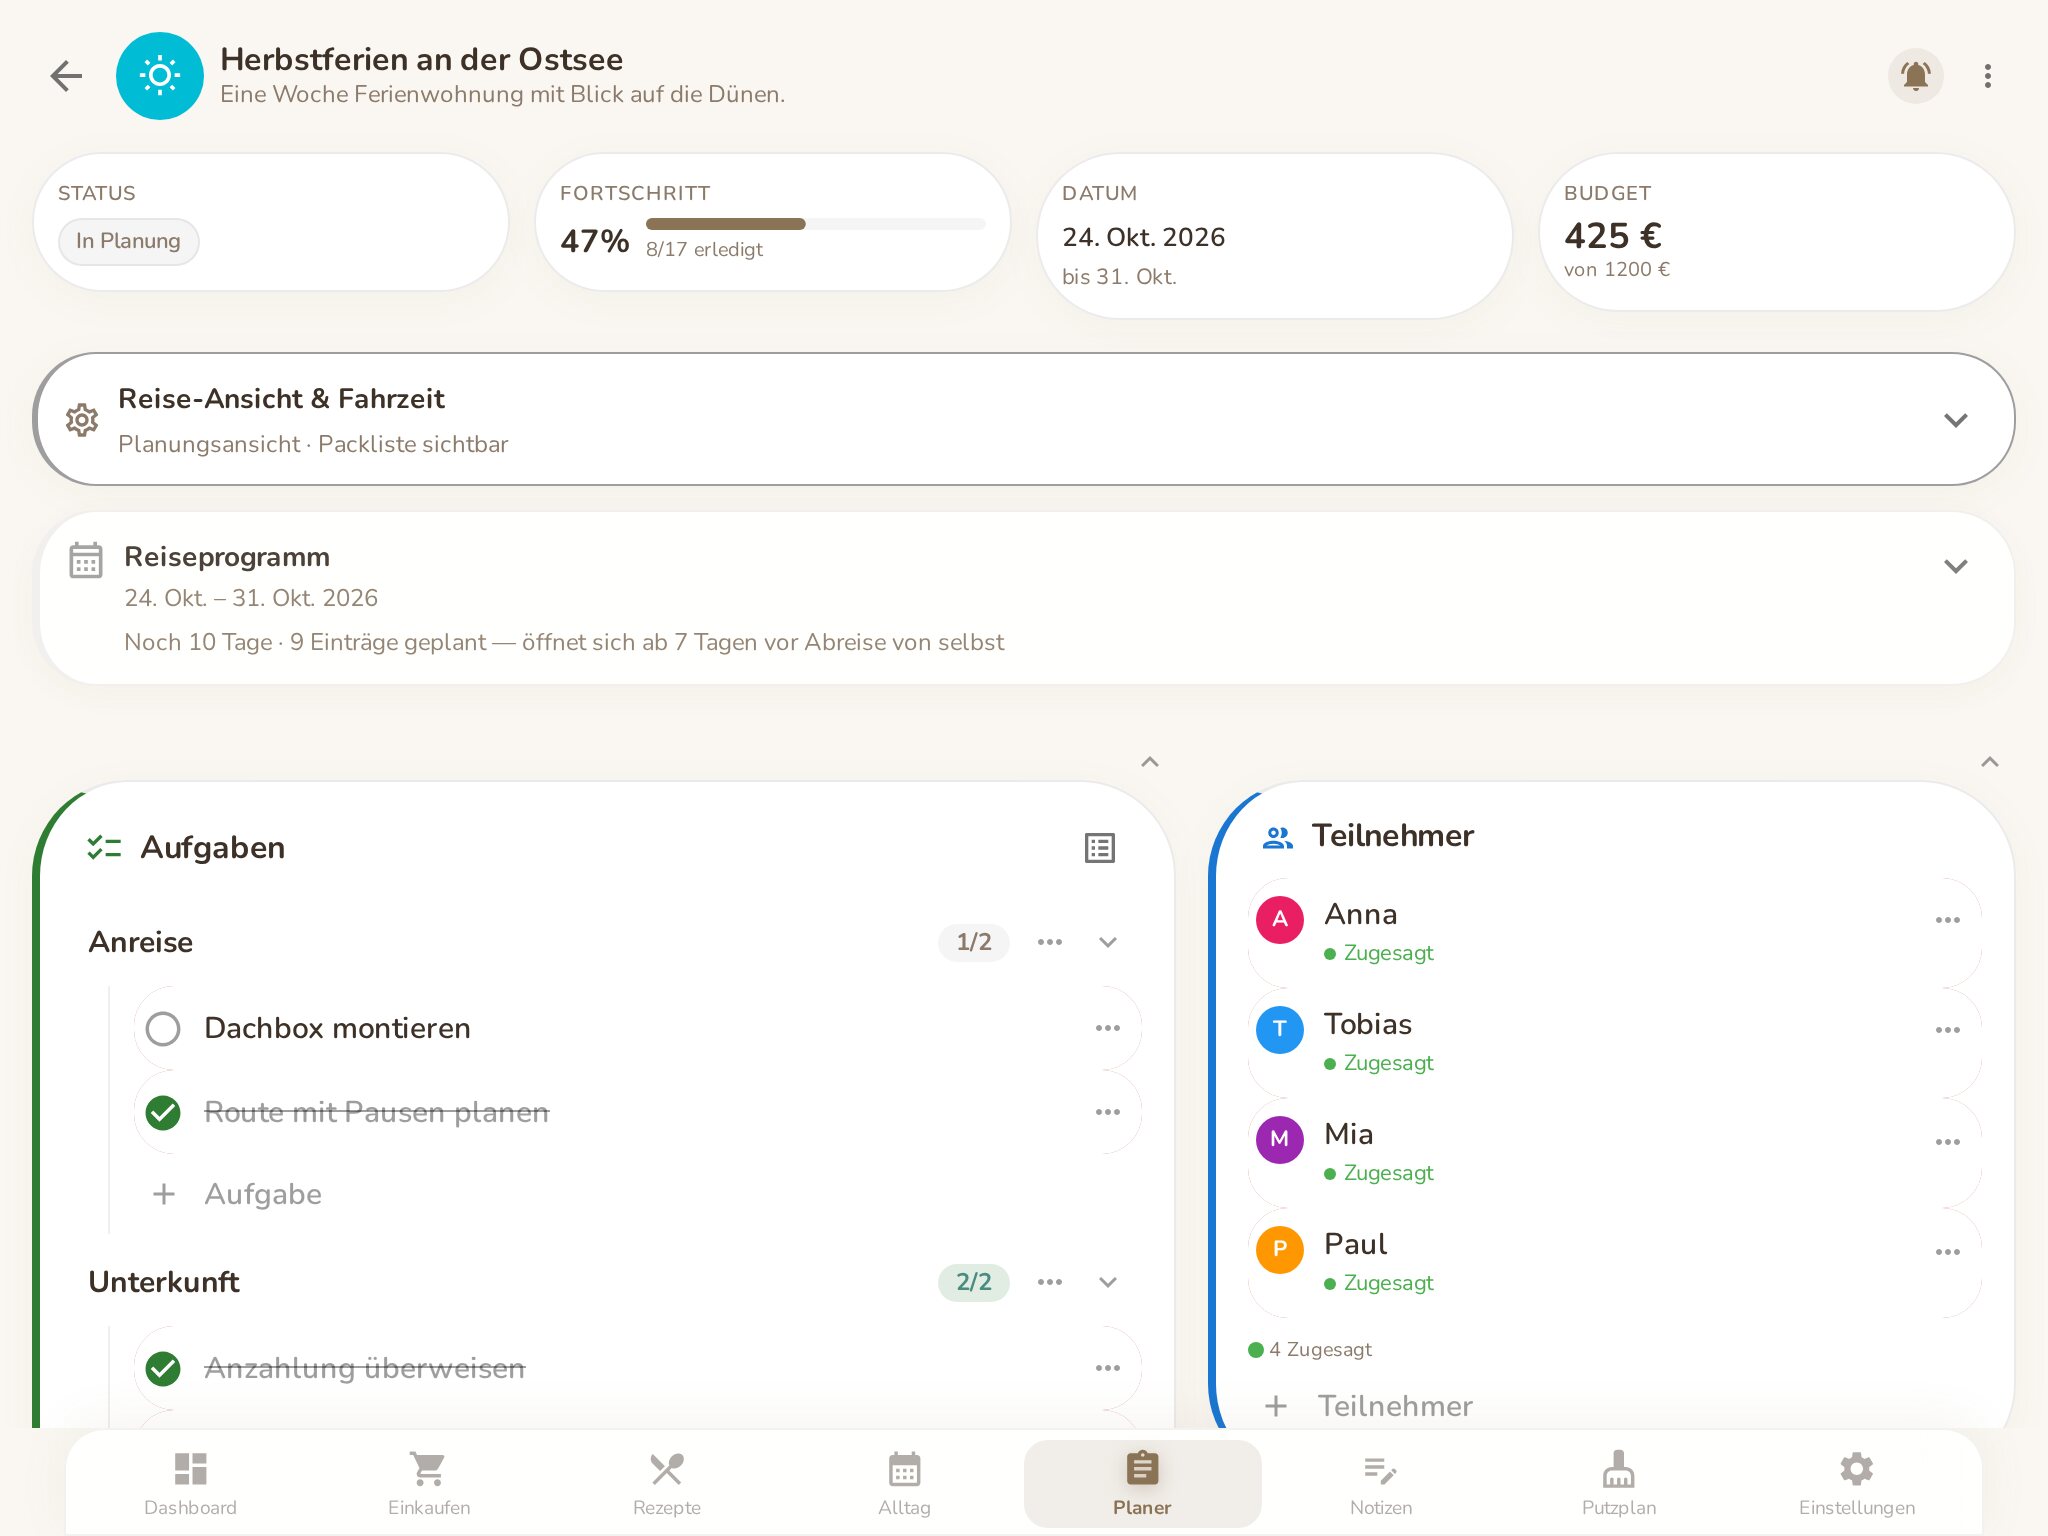This screenshot has width=2048, height=1536.
Task: Tap the sun trip icon
Action: [x=160, y=76]
